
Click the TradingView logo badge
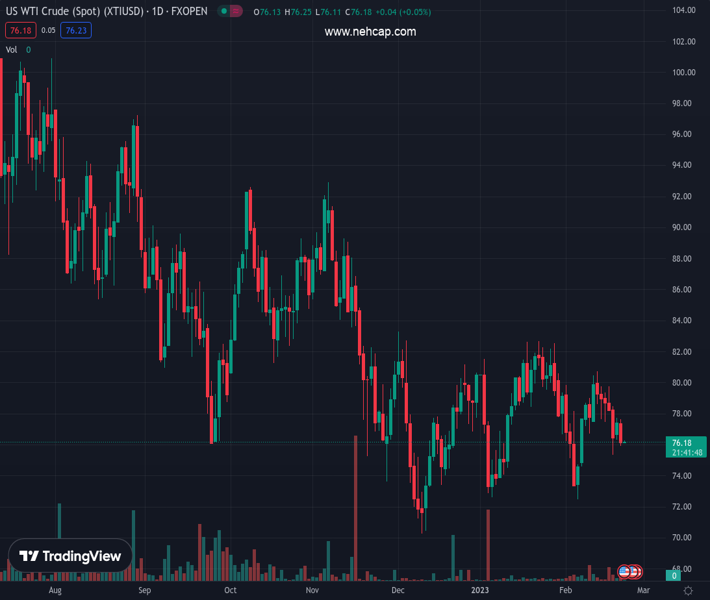tap(71, 556)
